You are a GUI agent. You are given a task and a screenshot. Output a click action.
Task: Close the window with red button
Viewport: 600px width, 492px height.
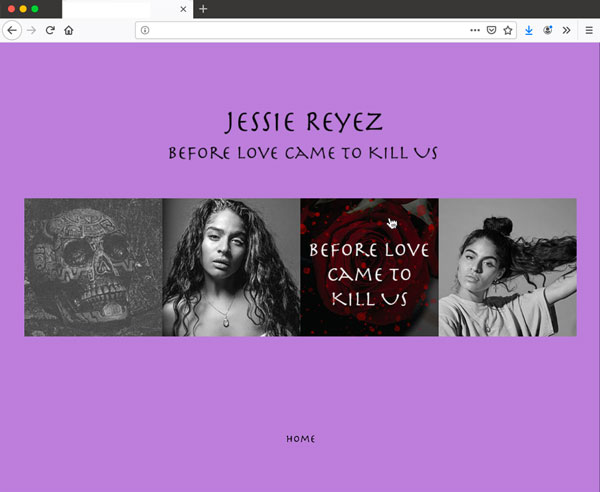click(11, 9)
